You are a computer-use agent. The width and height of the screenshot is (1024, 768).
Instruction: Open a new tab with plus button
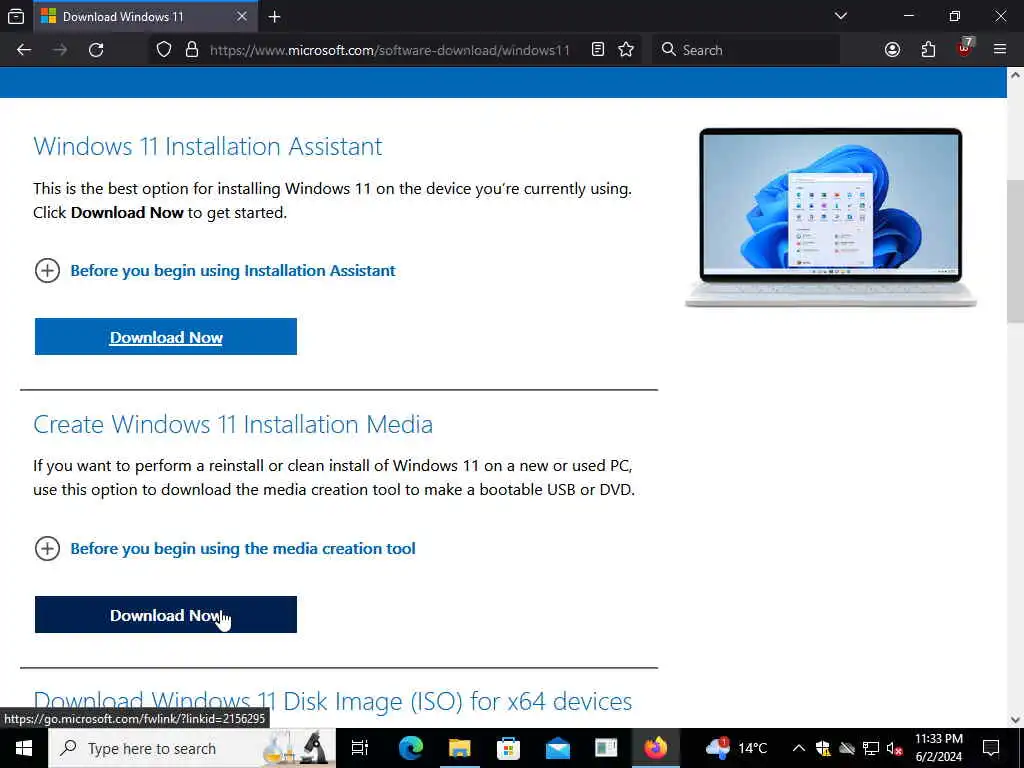(274, 16)
